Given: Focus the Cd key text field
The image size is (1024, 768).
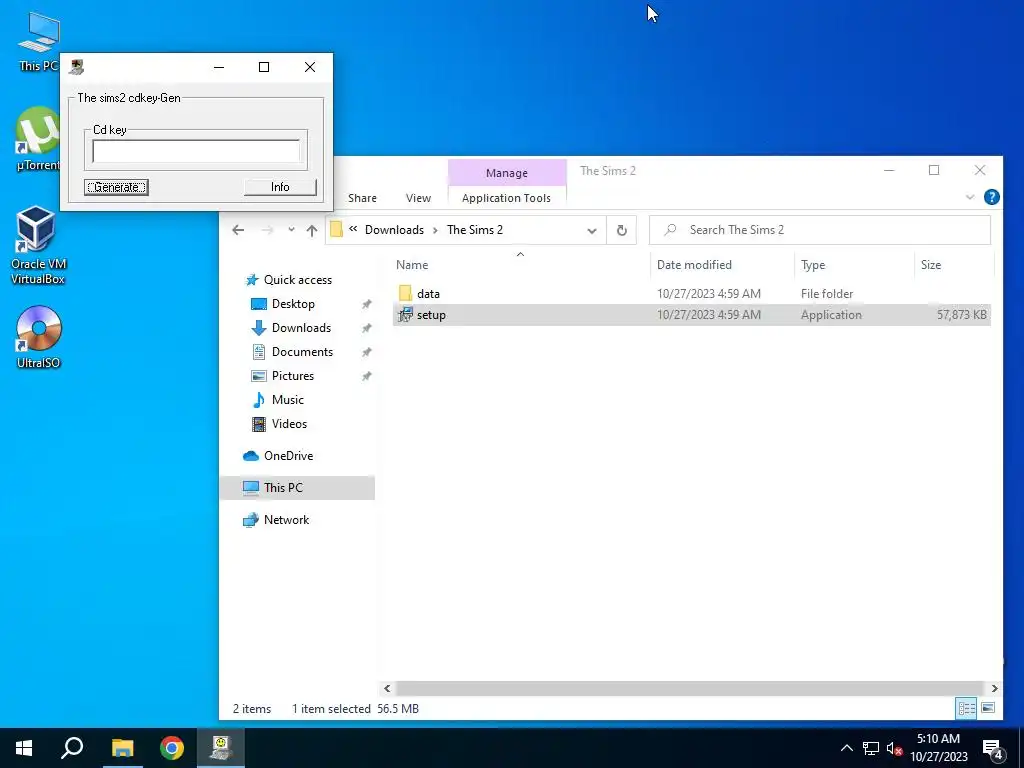Looking at the screenshot, I should pos(196,152).
